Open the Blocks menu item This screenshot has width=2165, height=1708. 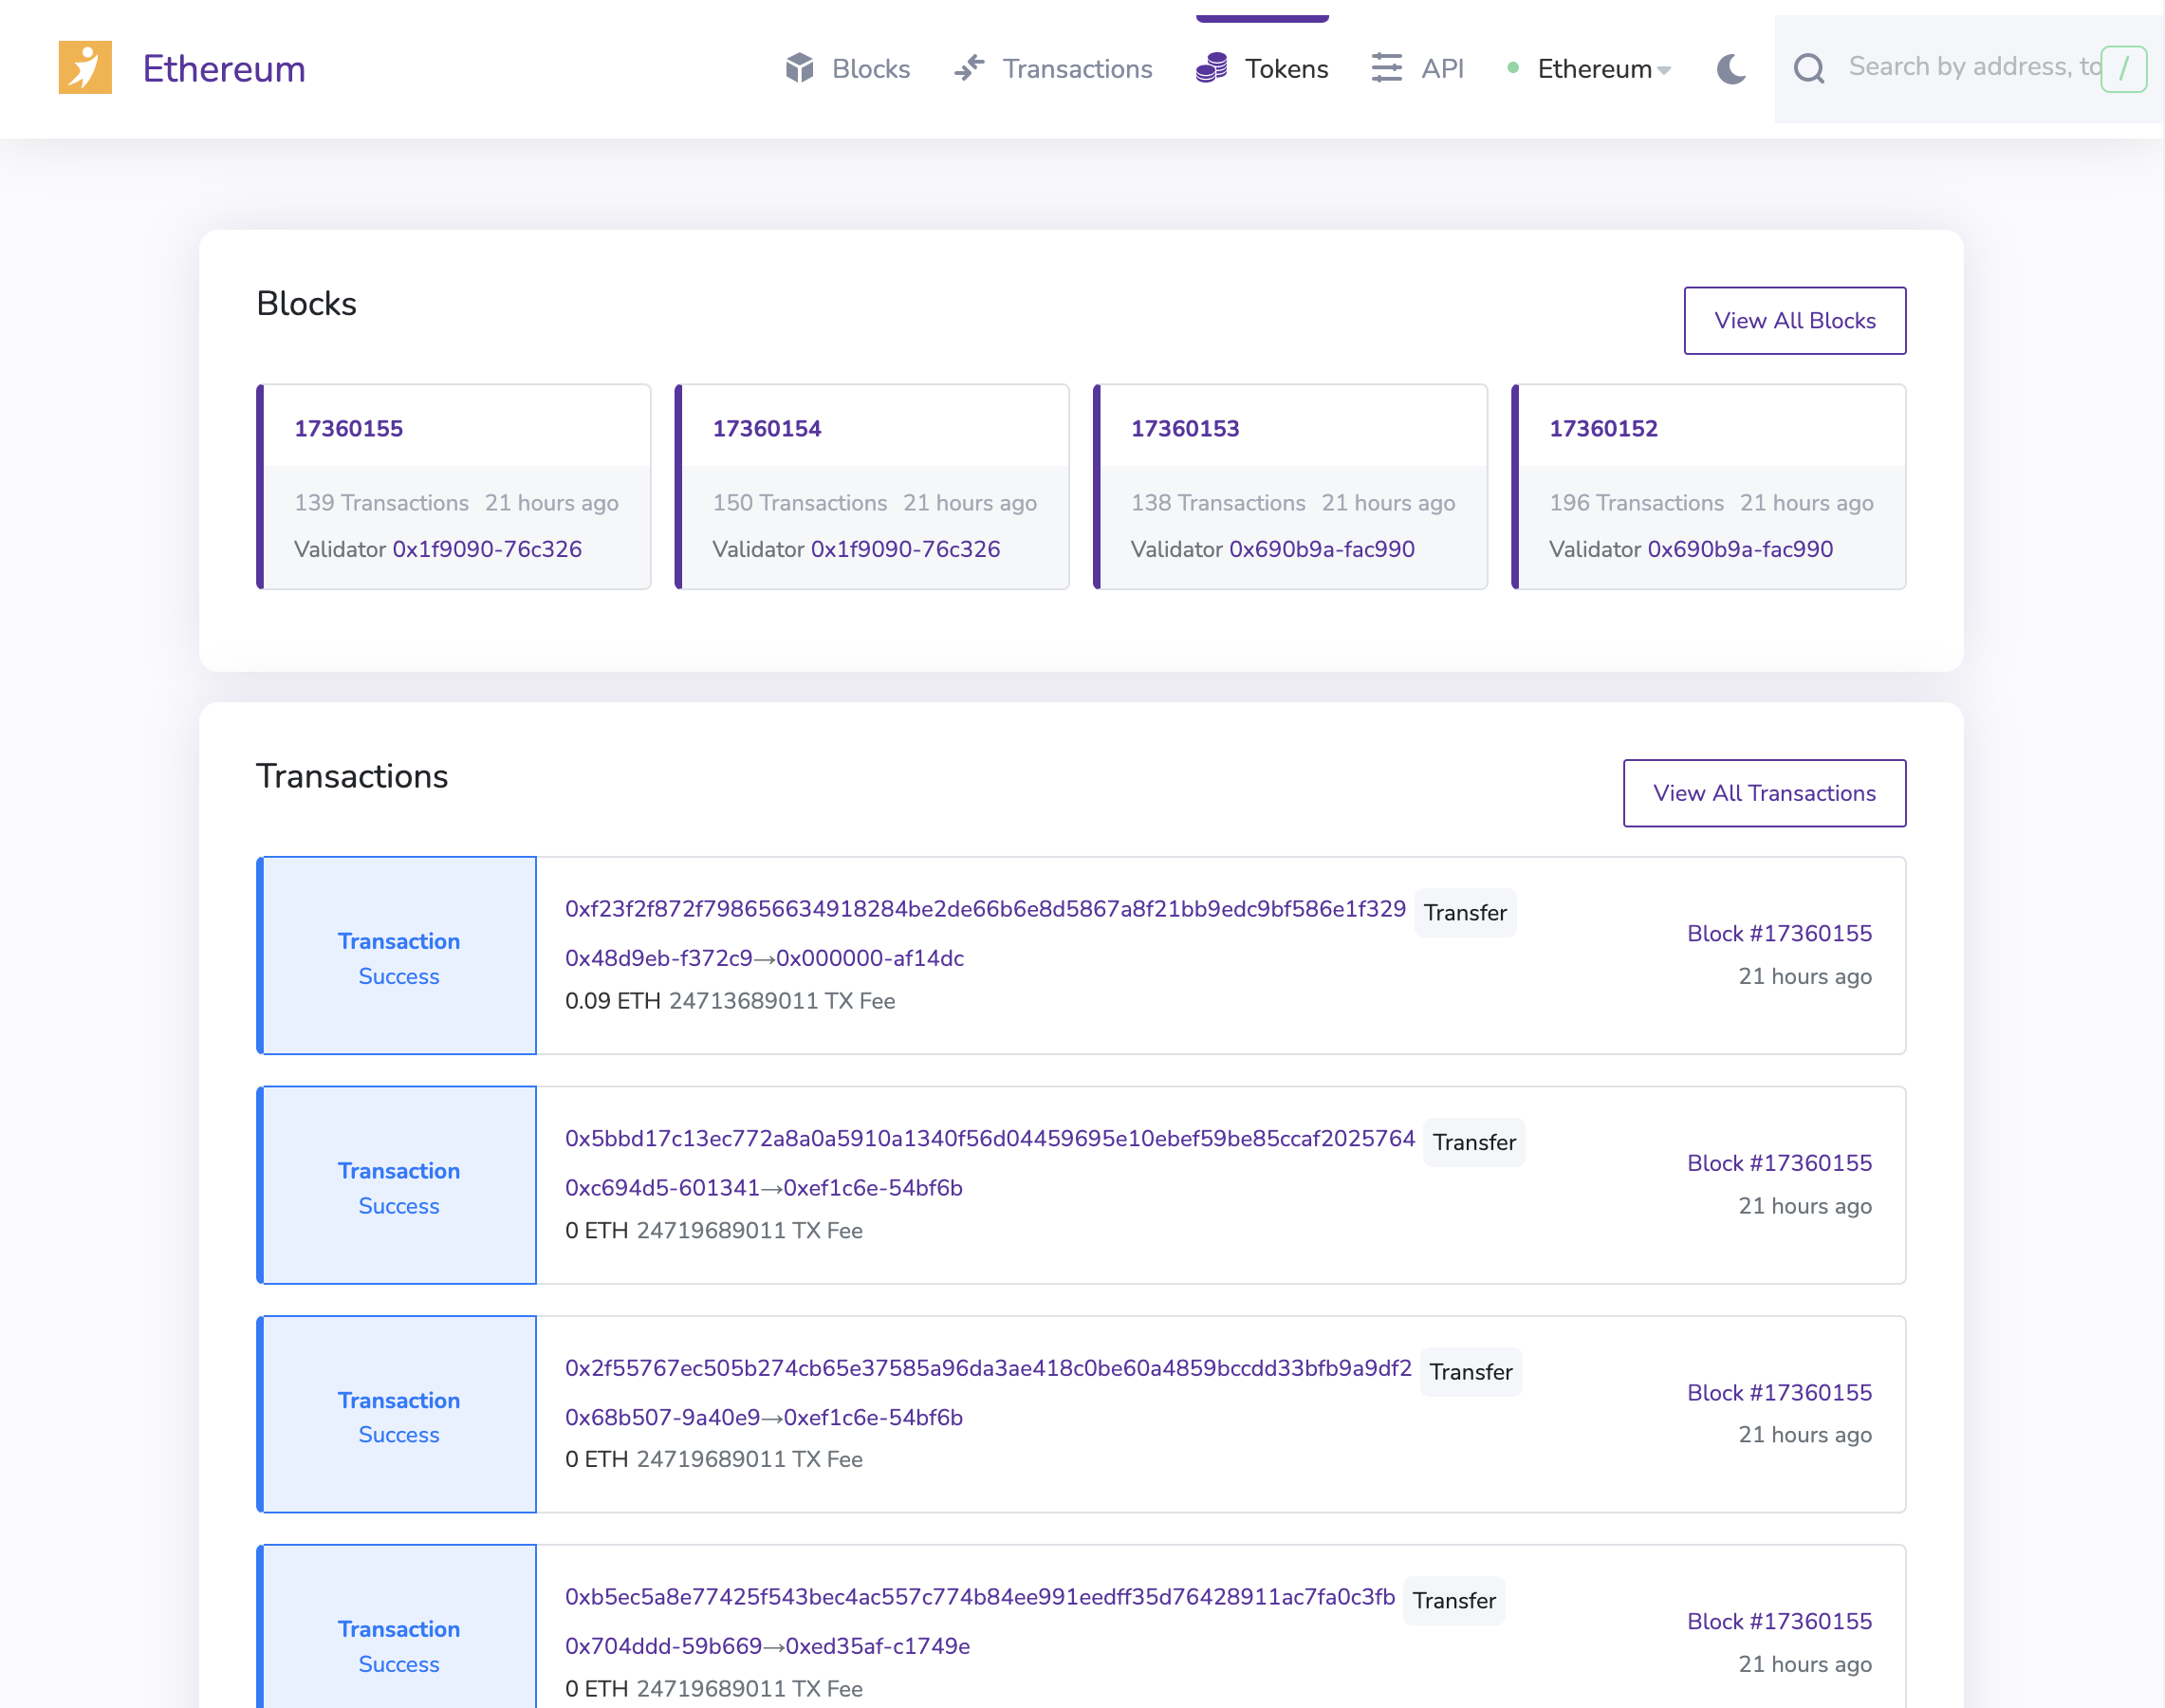870,68
